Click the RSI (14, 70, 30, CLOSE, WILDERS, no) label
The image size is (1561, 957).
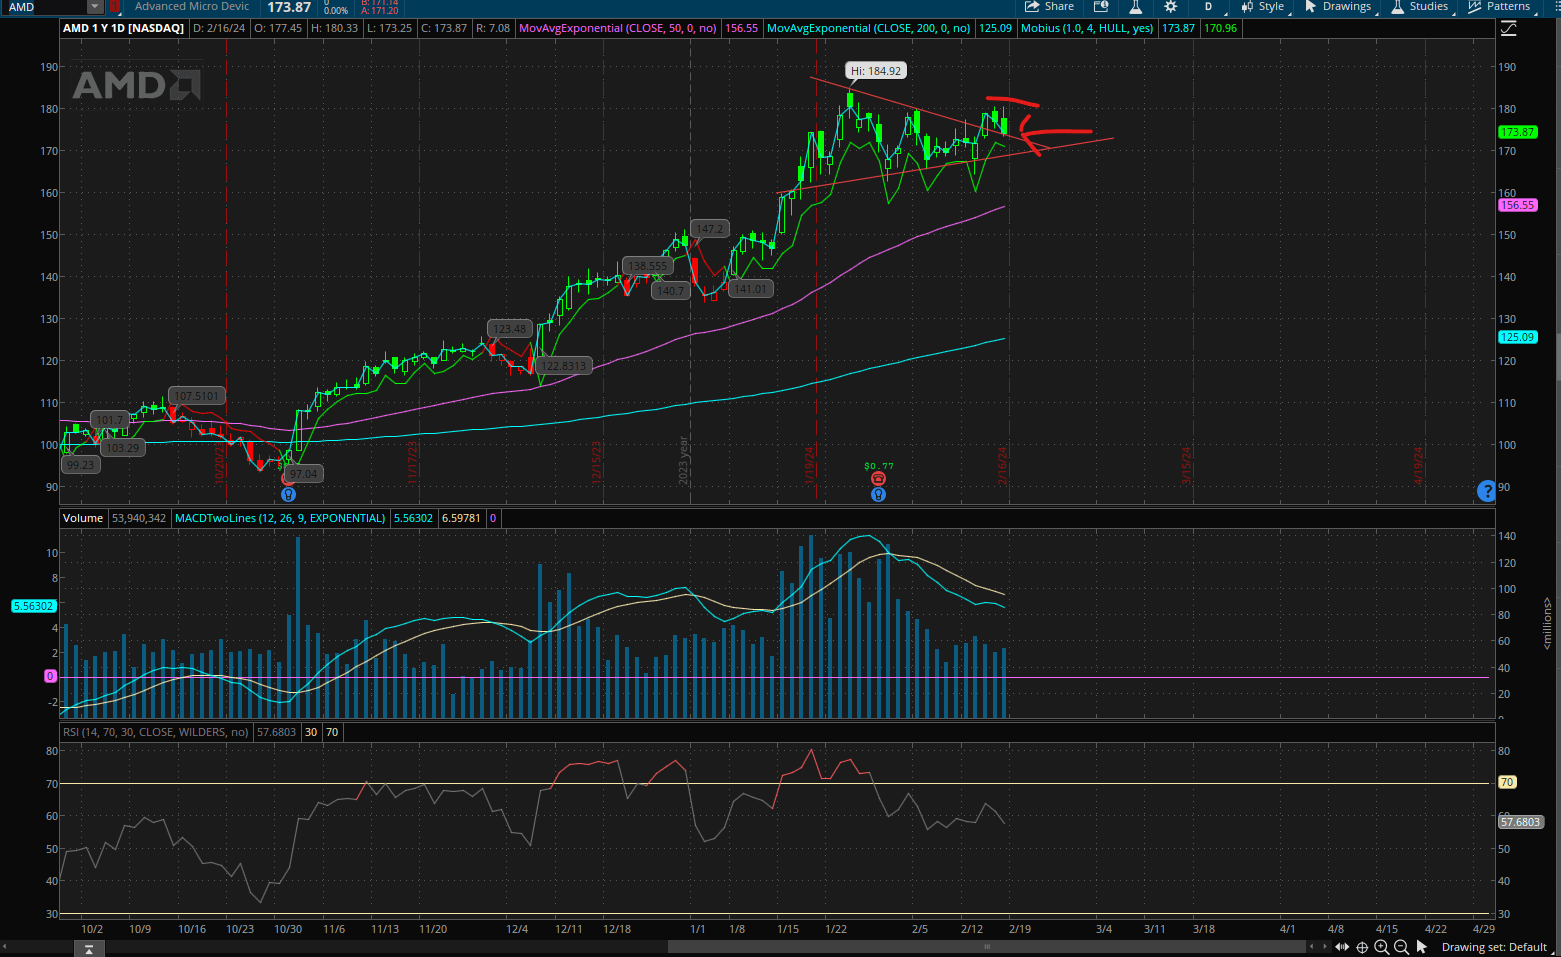156,732
